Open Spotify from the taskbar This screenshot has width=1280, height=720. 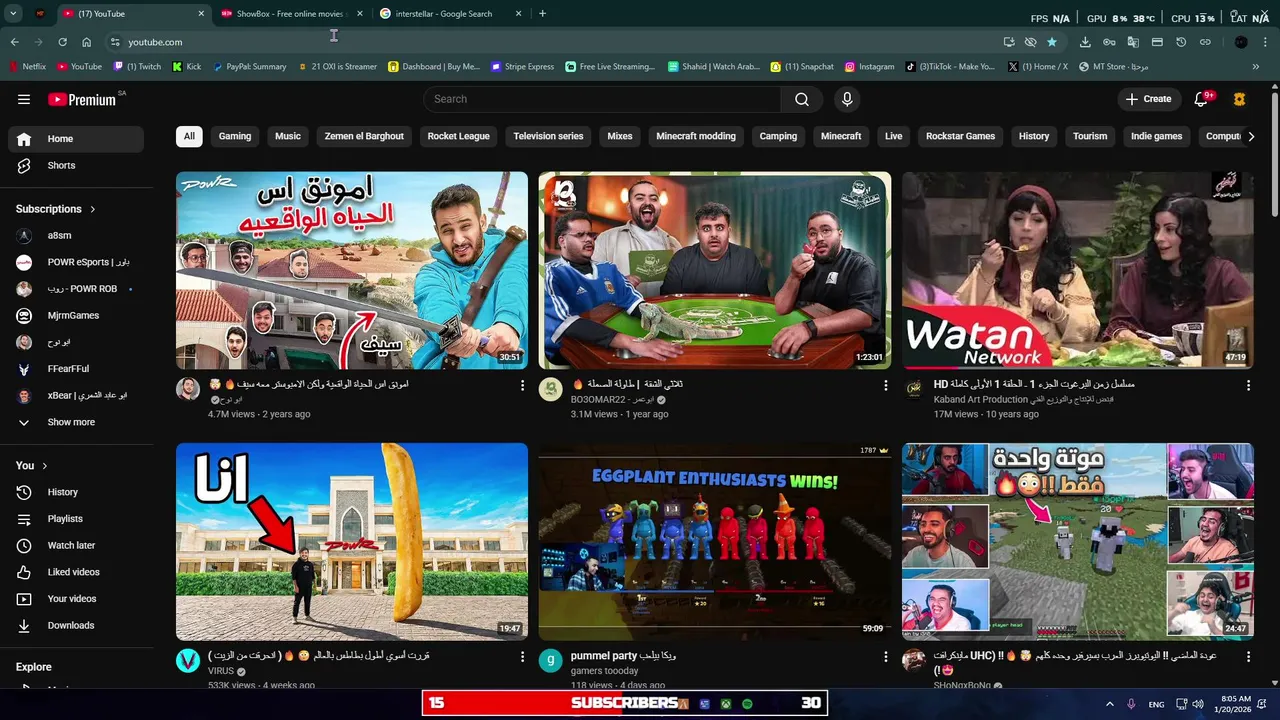(x=747, y=704)
